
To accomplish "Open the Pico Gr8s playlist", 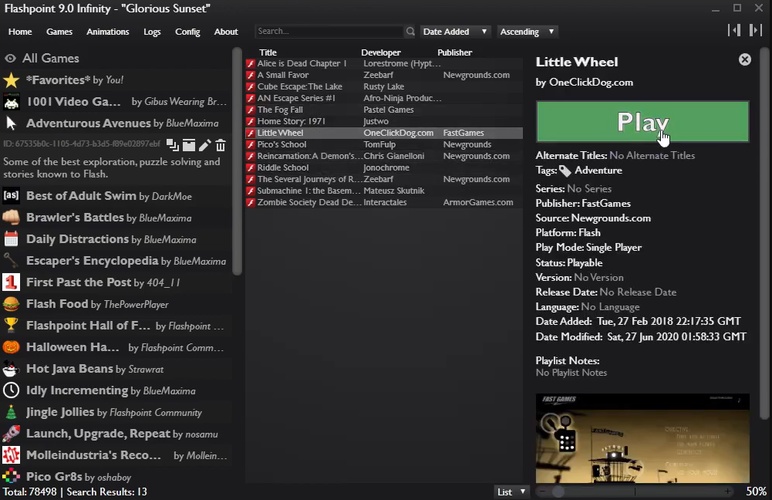I will [x=116, y=477].
